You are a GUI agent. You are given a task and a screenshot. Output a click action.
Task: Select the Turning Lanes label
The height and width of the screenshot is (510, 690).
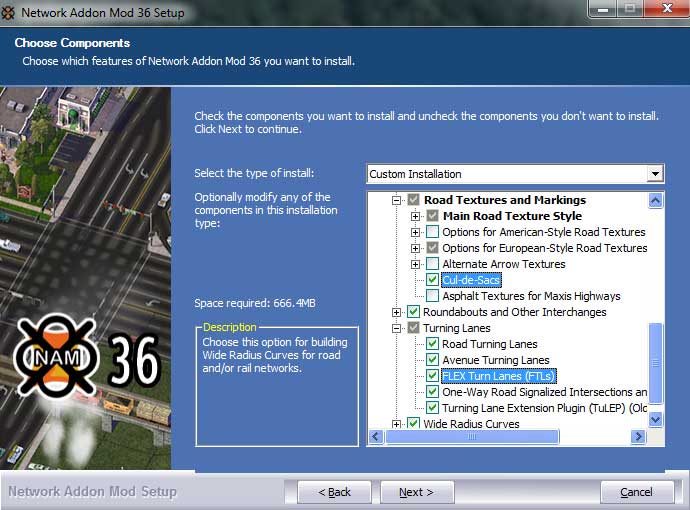(x=456, y=328)
